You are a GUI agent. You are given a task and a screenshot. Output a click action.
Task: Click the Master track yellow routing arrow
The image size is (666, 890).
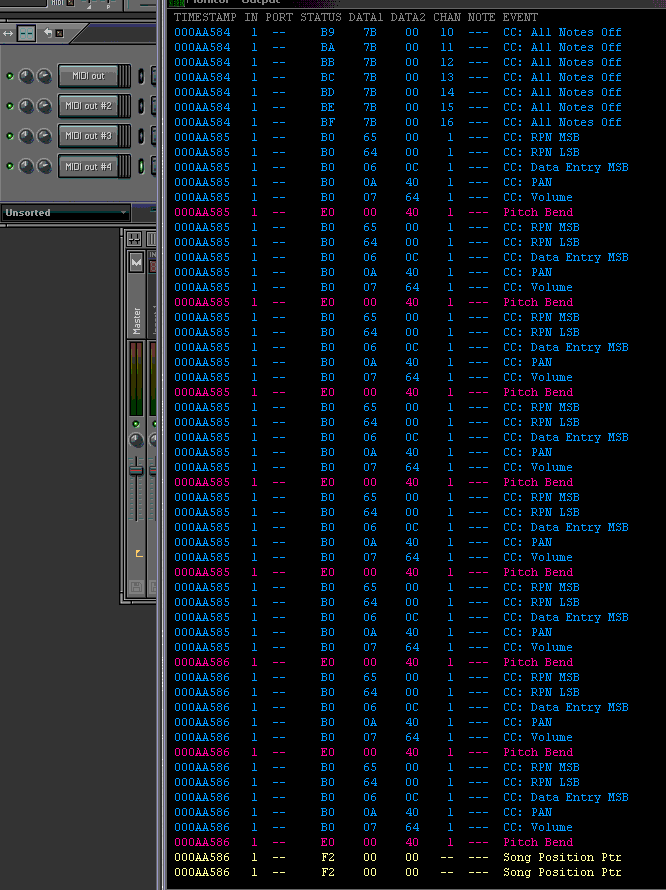click(x=139, y=553)
